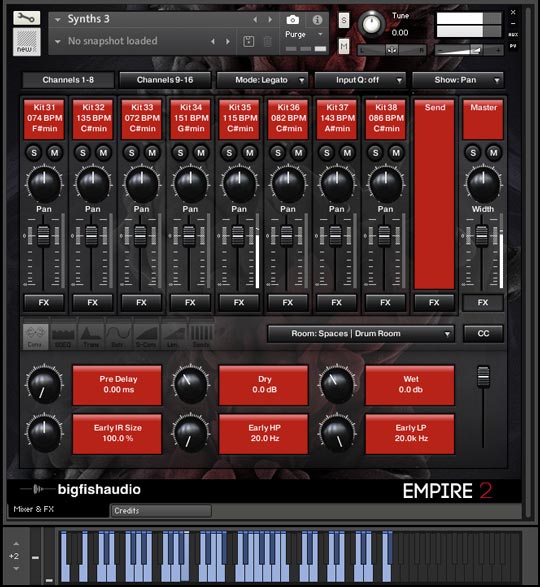Mute the Kit 38 channel
540x587 pixels.
396,153
